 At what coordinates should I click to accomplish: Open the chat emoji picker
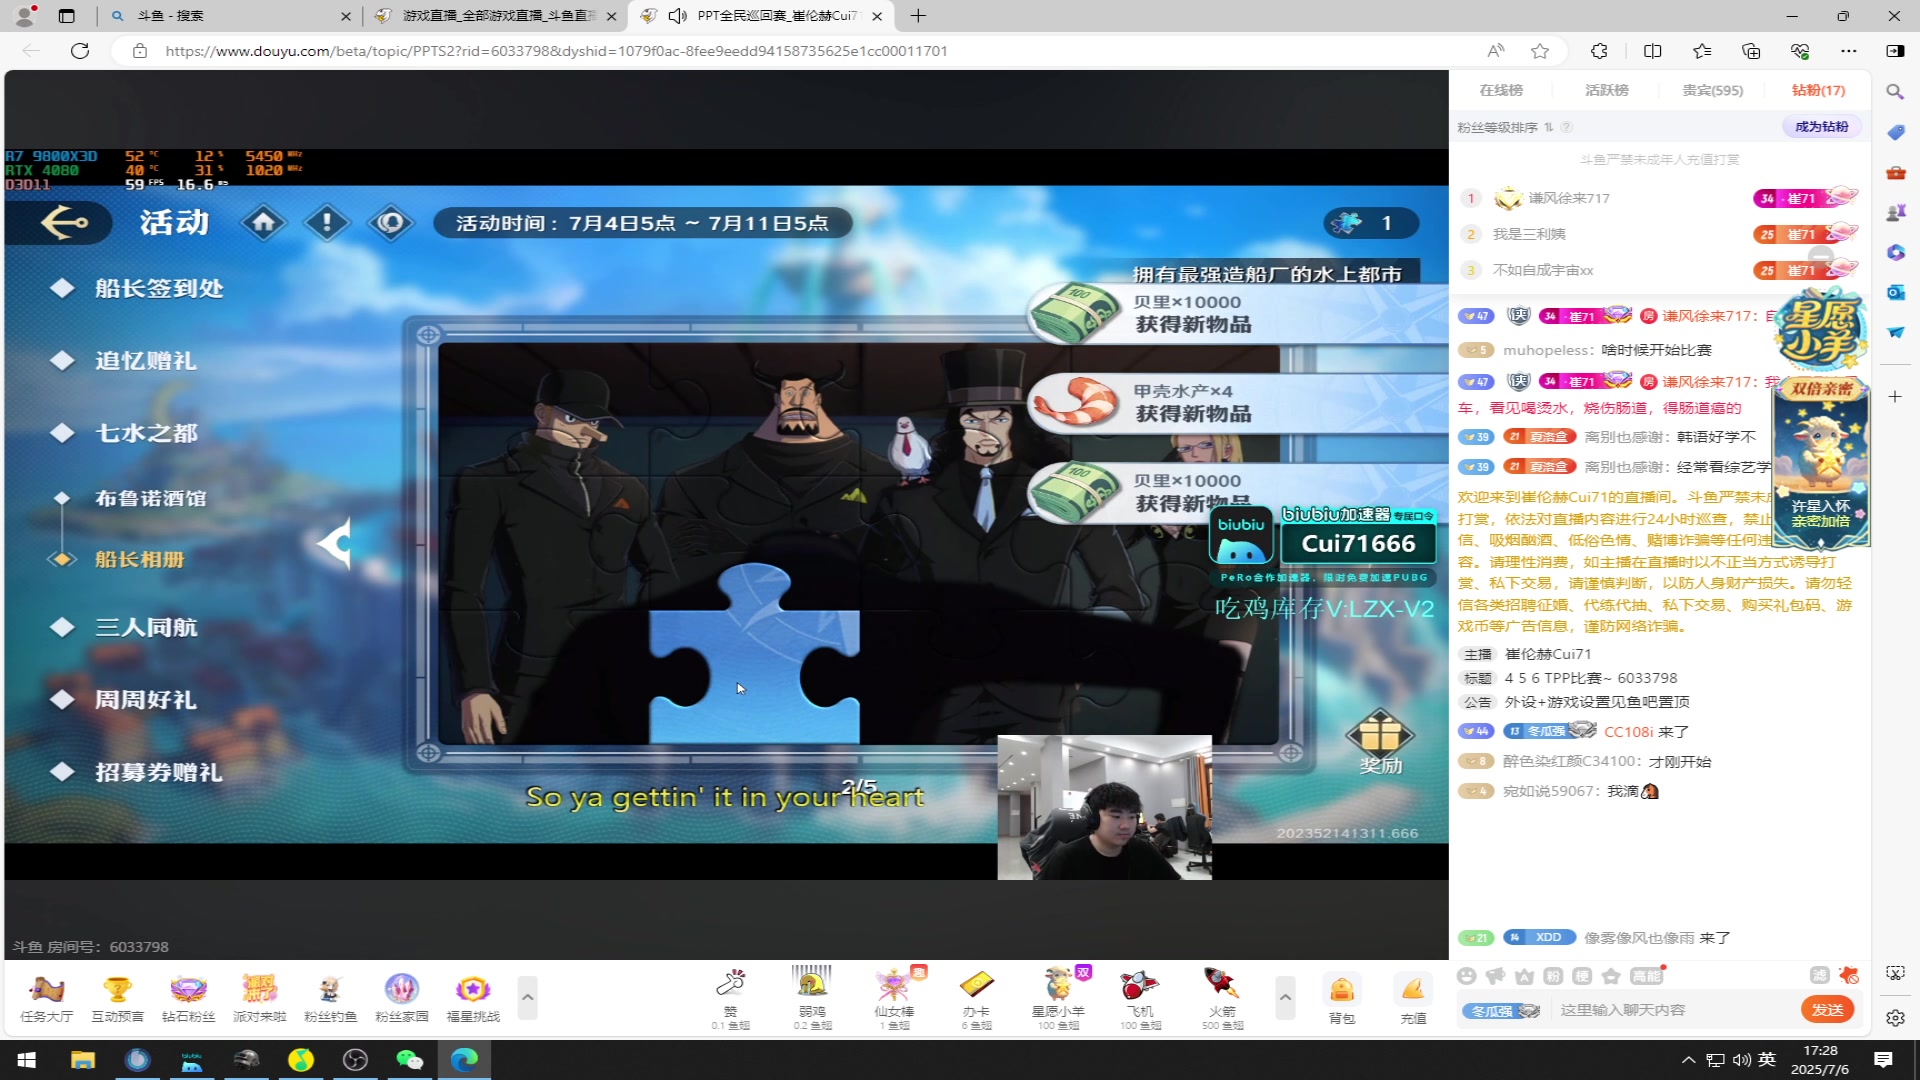pos(1466,976)
